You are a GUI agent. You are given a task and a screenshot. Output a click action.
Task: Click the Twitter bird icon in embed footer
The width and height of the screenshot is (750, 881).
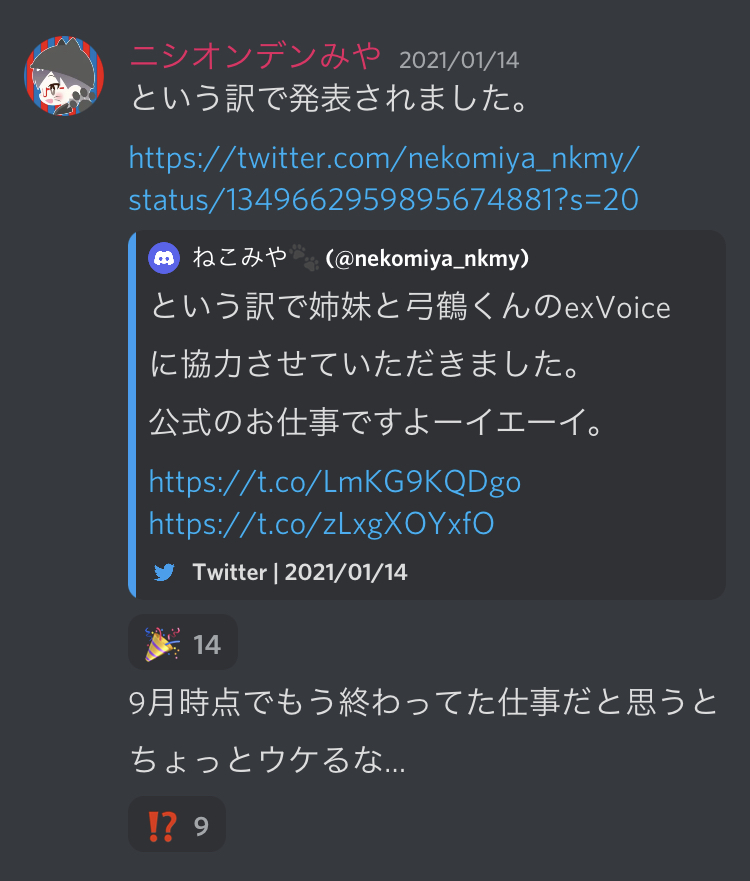tap(164, 573)
